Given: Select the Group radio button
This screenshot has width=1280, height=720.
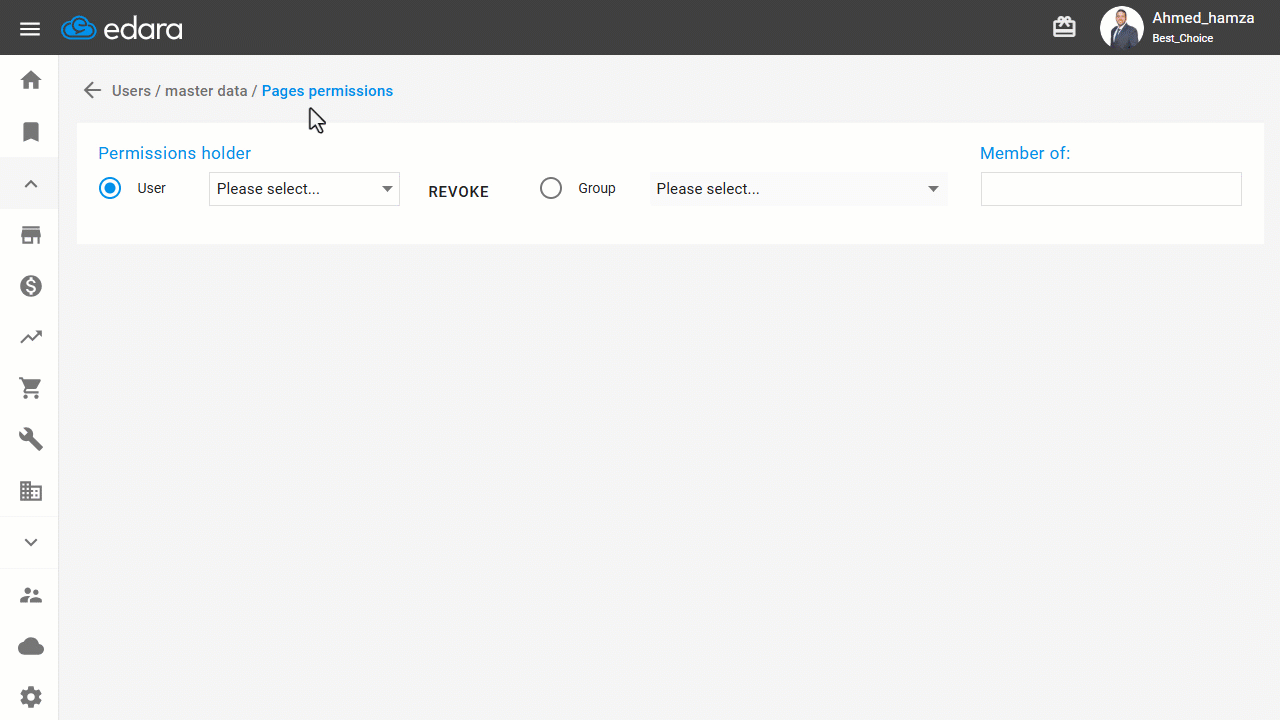Looking at the screenshot, I should (551, 188).
